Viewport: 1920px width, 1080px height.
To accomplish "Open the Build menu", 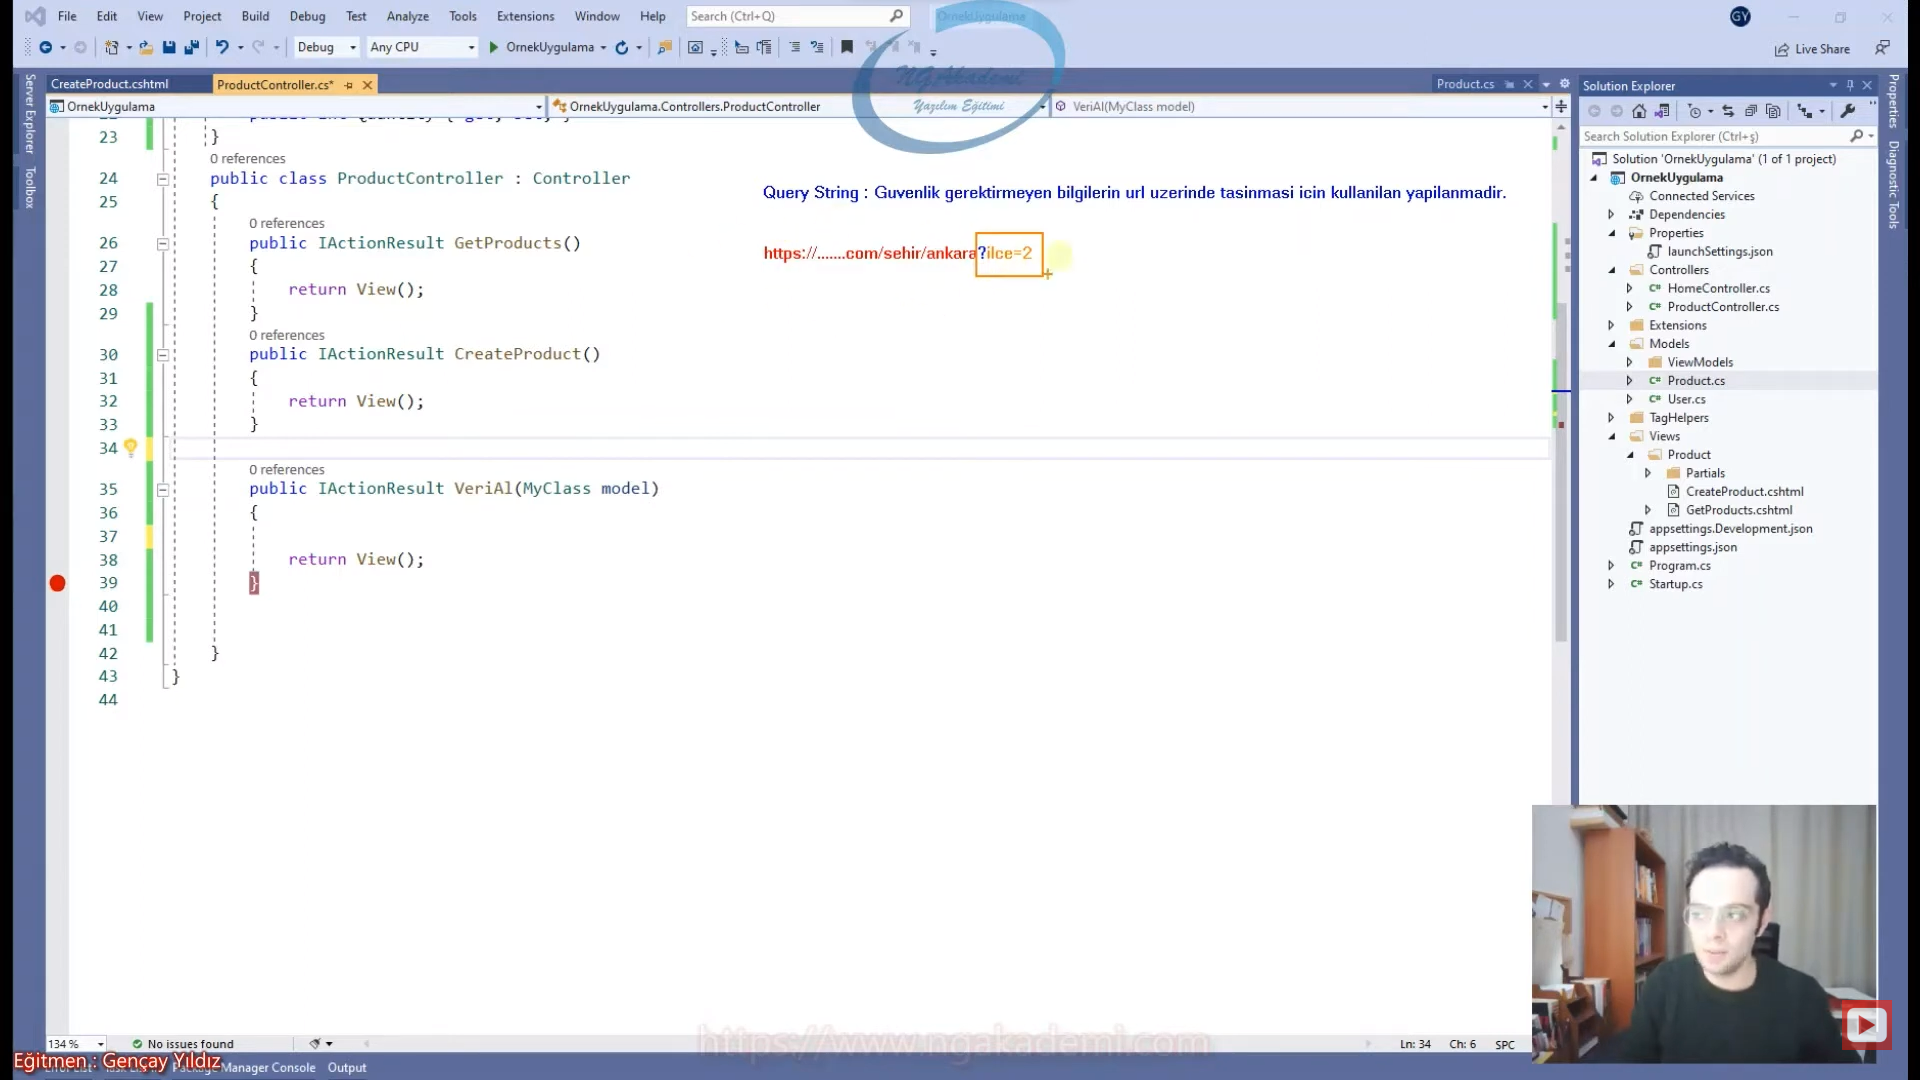I will [x=255, y=16].
